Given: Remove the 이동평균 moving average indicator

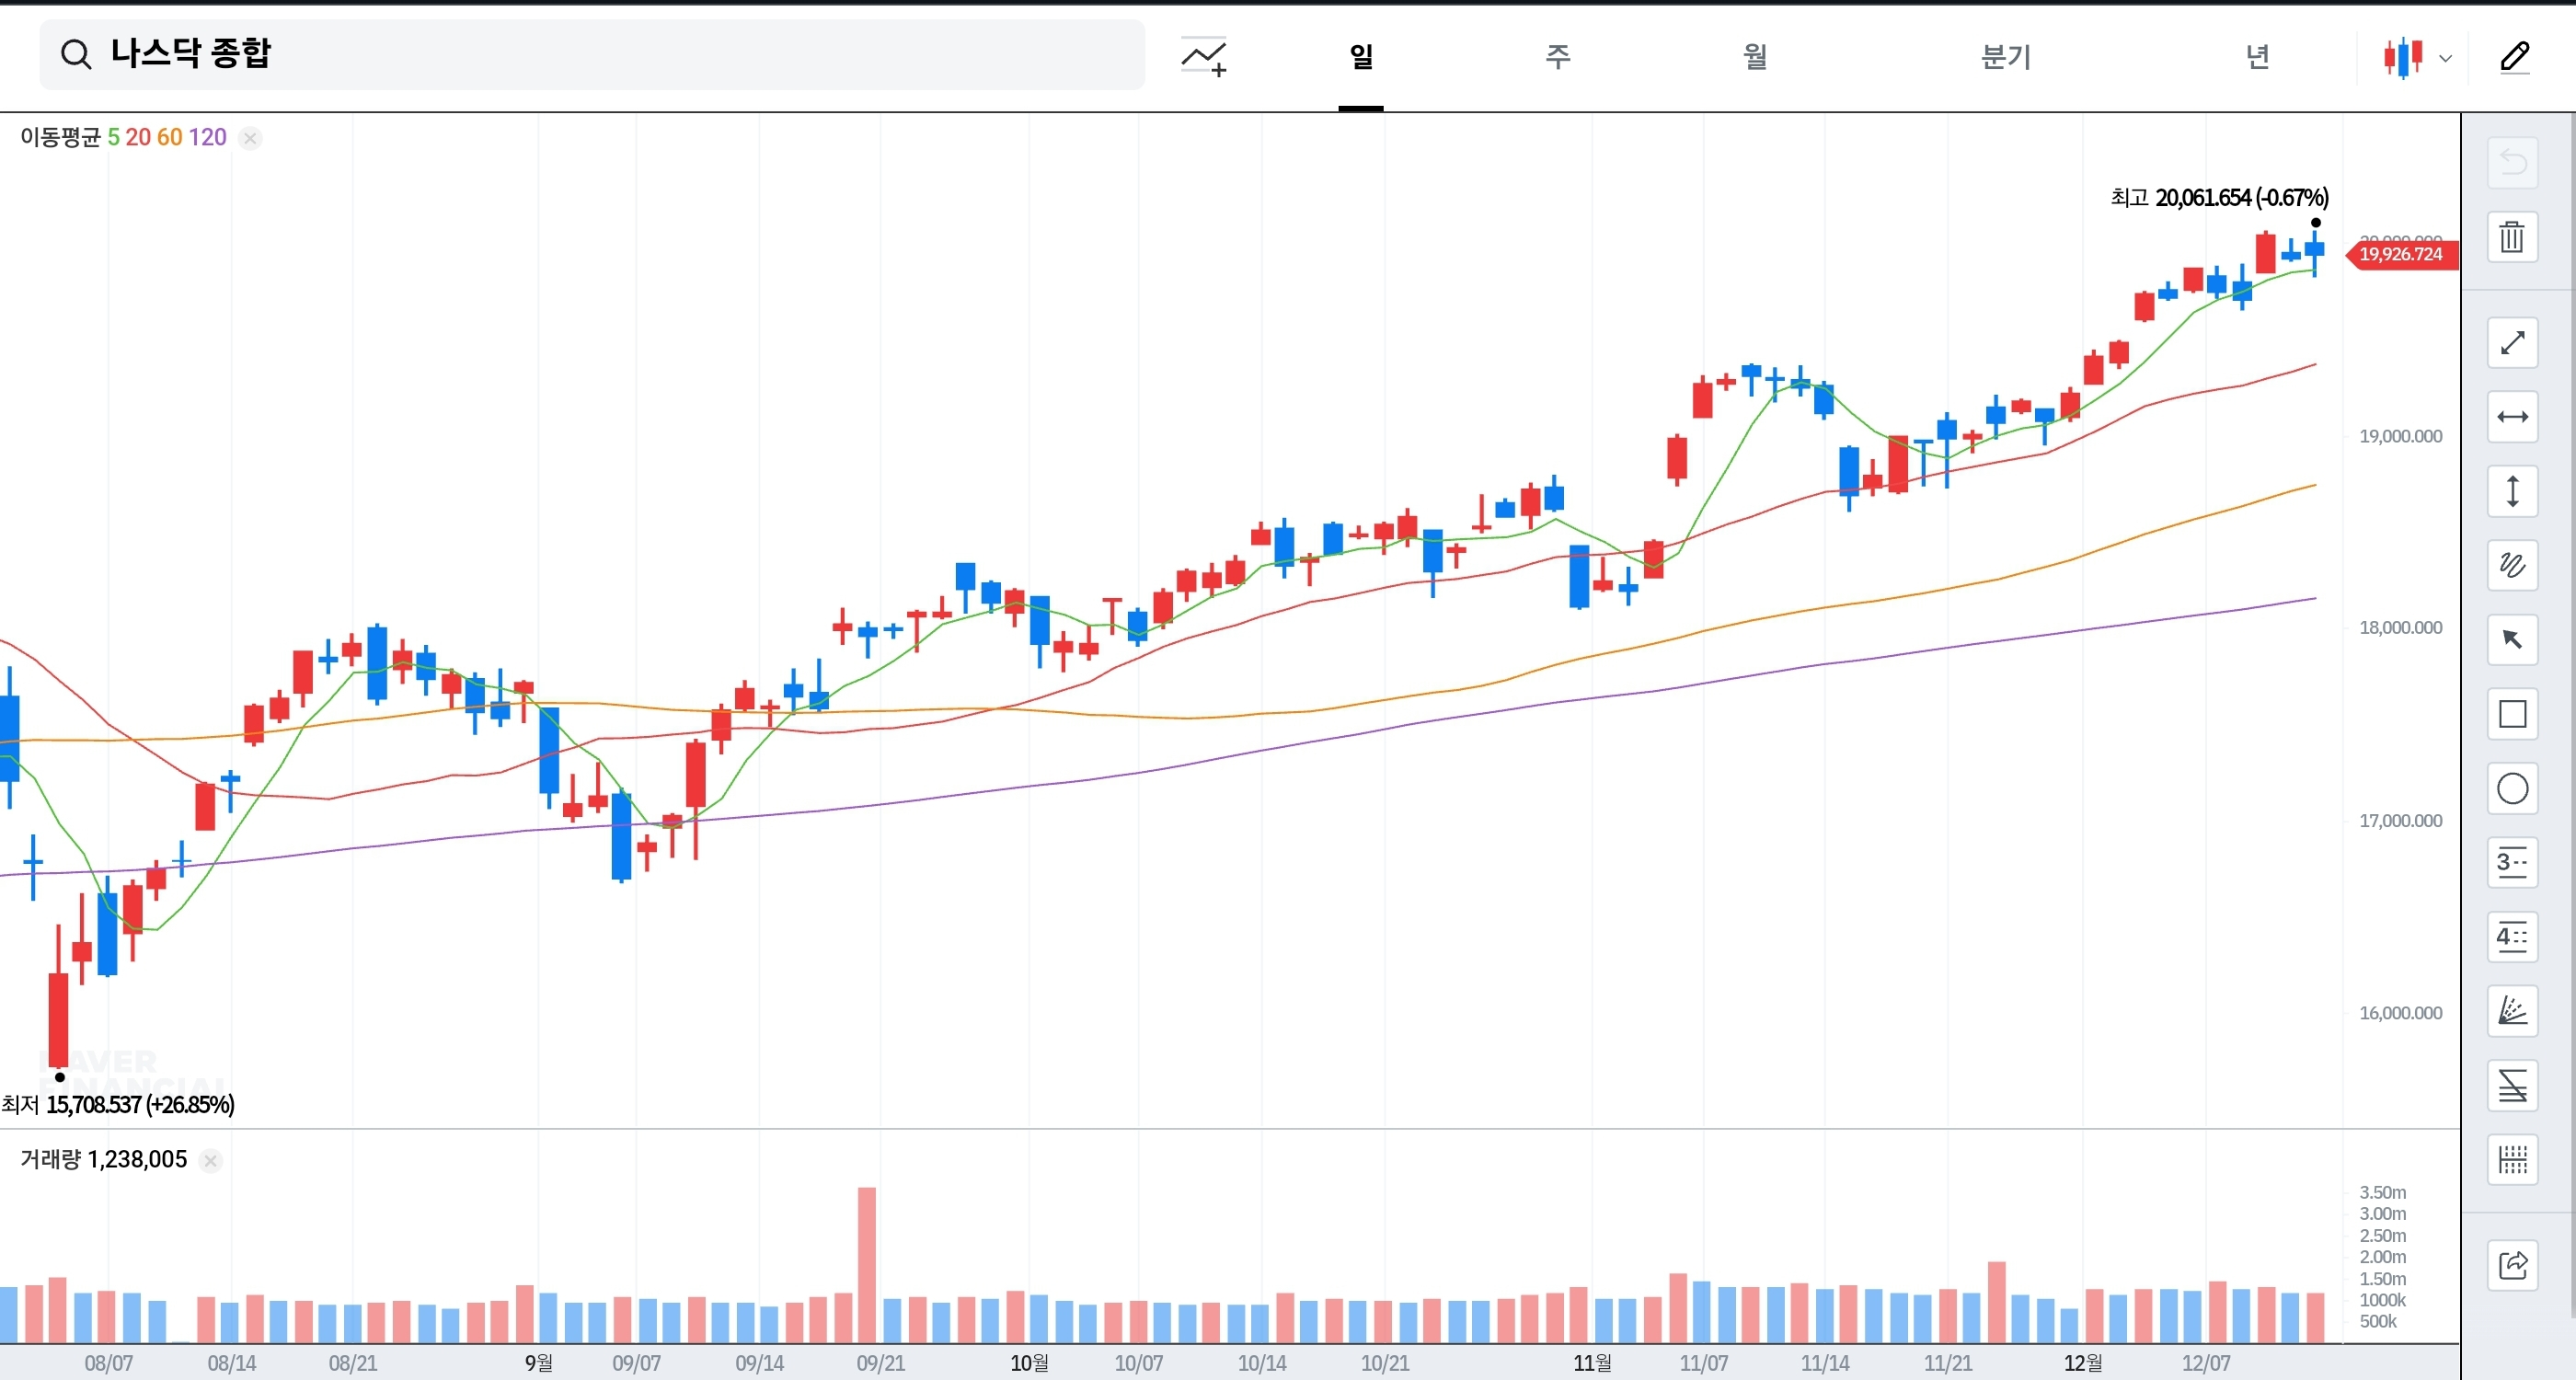Looking at the screenshot, I should (x=251, y=138).
